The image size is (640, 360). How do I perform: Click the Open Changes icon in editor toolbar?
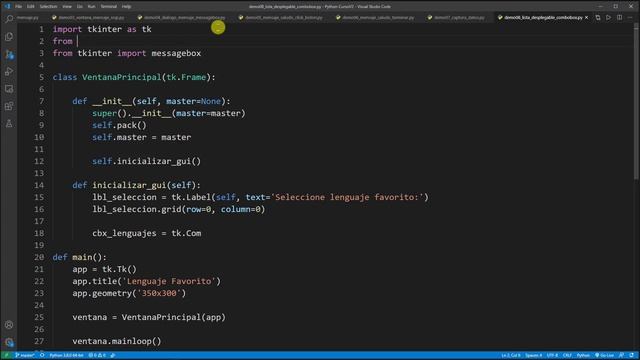(598, 18)
